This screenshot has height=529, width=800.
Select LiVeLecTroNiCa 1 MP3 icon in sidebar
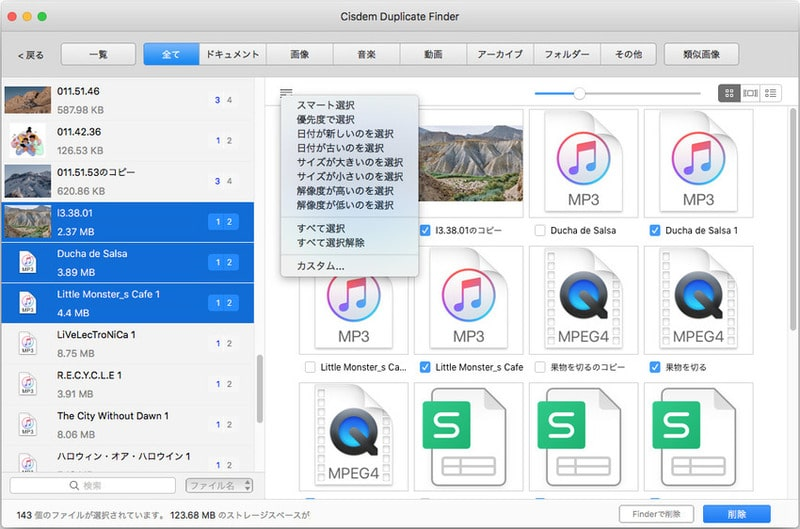(x=28, y=344)
